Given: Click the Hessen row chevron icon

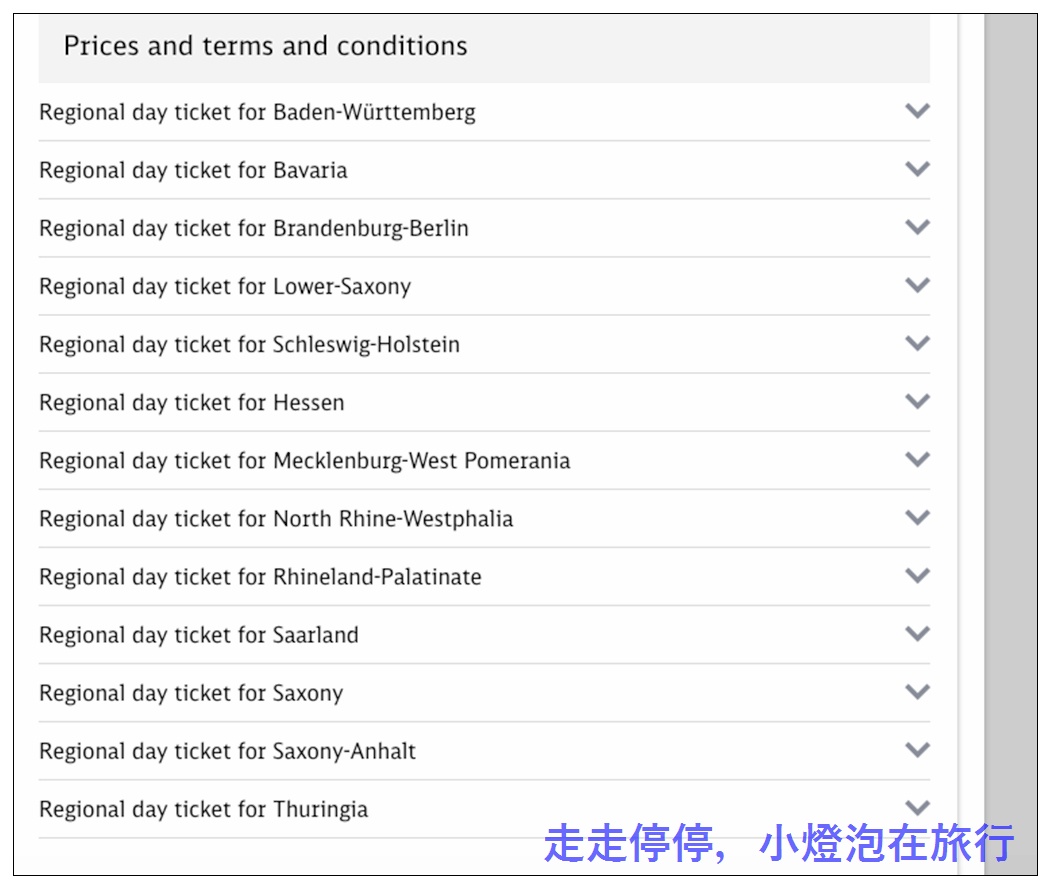Looking at the screenshot, I should (x=917, y=401).
